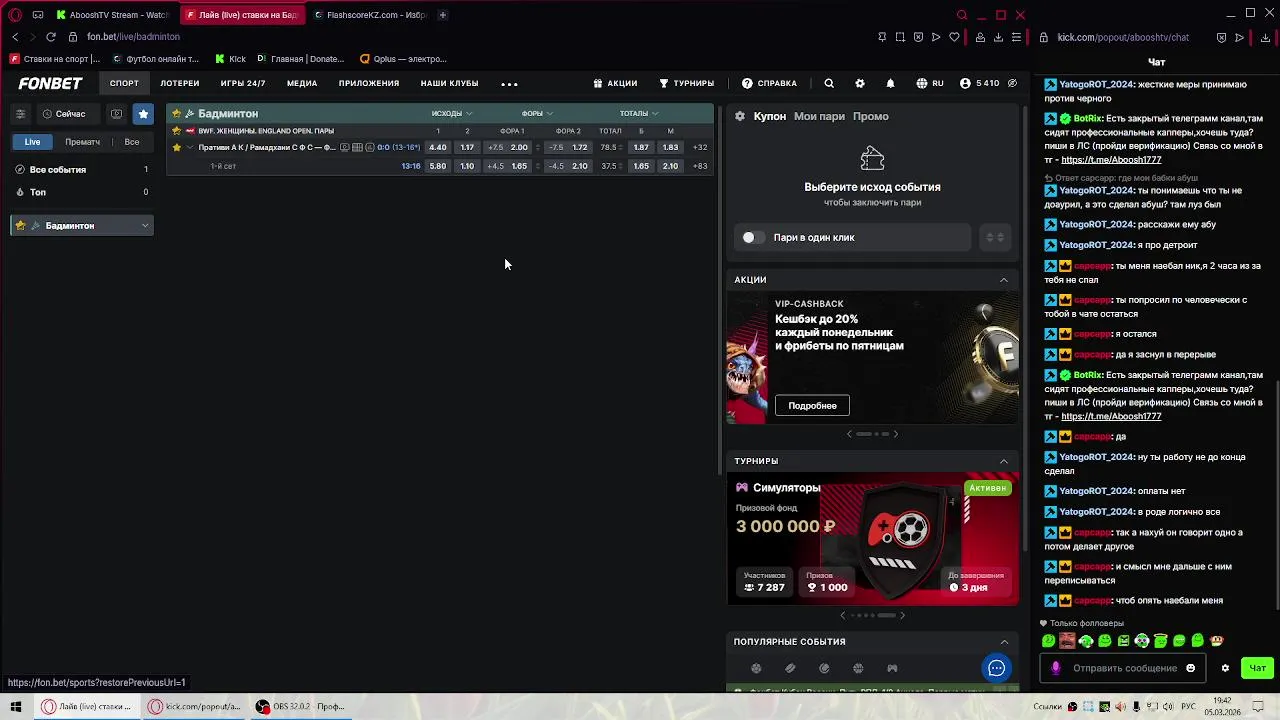Screen dimensions: 1280x720
Task: Click the Подробнее button on cashback banner
Action: (812, 406)
